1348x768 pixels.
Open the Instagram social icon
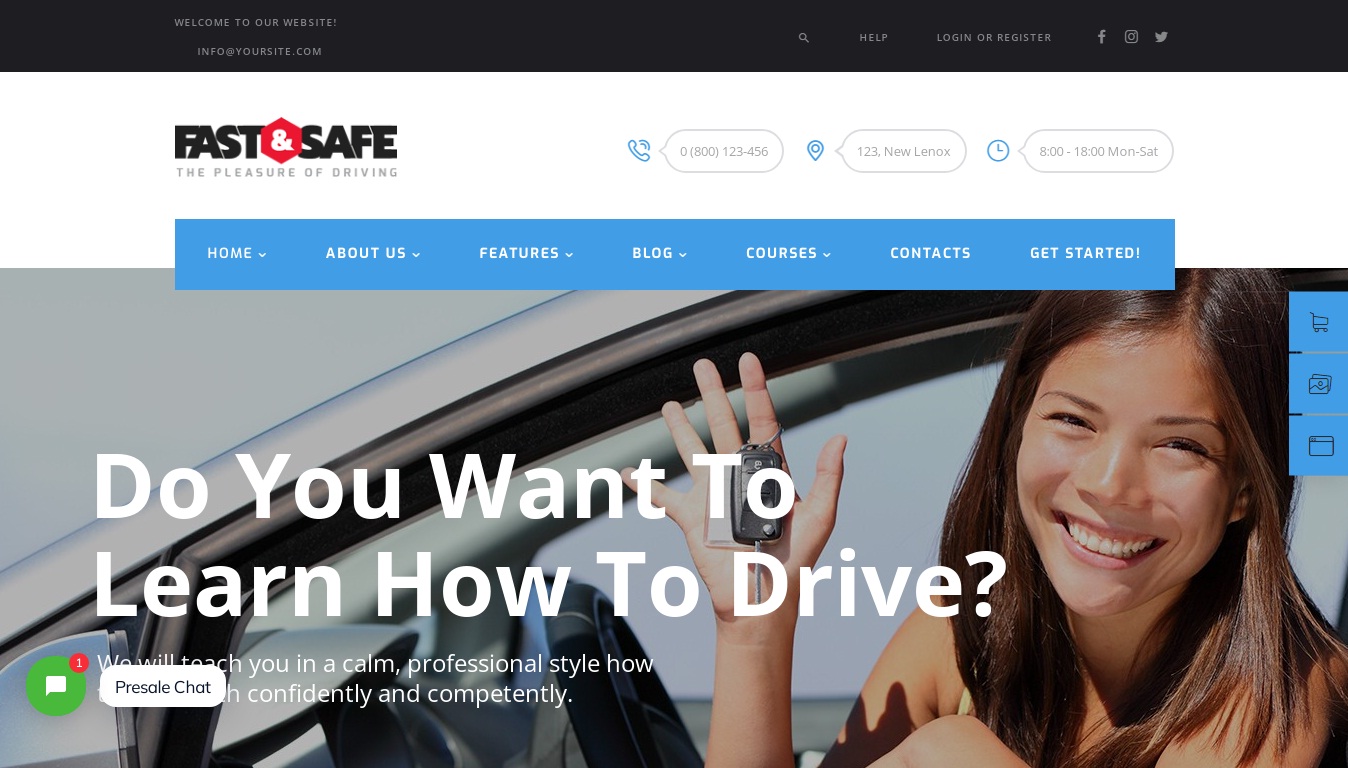[x=1131, y=37]
